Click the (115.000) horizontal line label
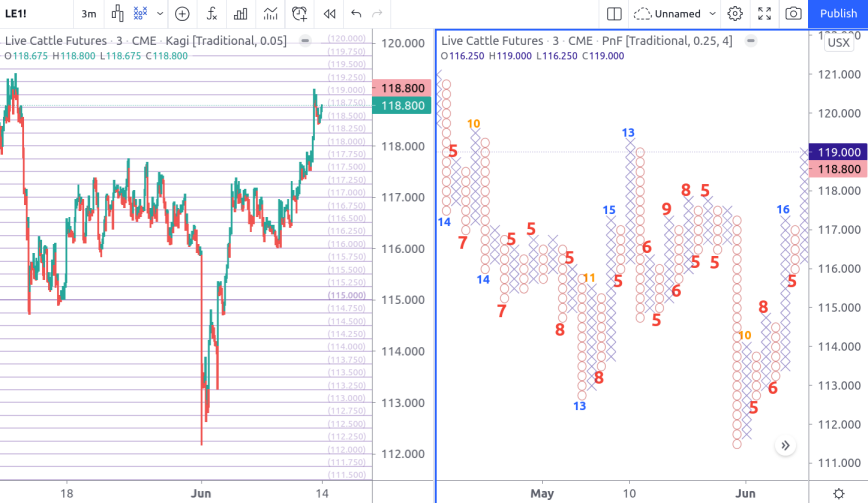 [347, 295]
